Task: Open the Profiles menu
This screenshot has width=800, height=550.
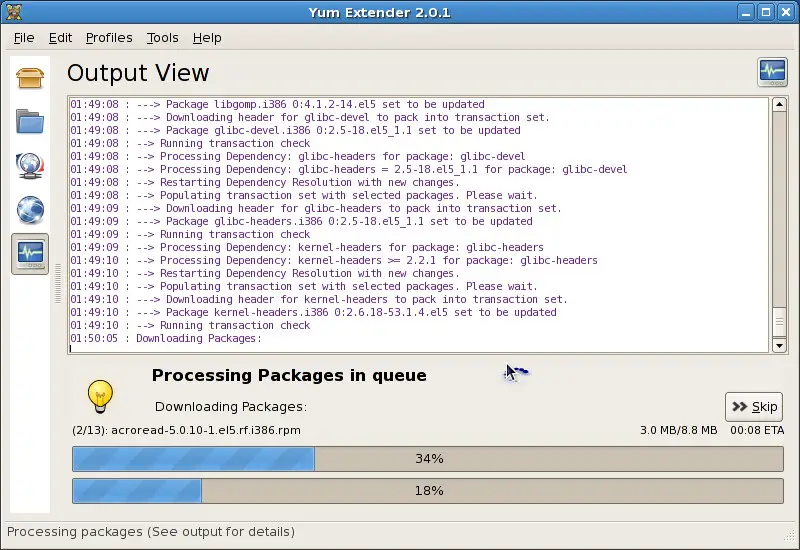Action: (x=109, y=38)
